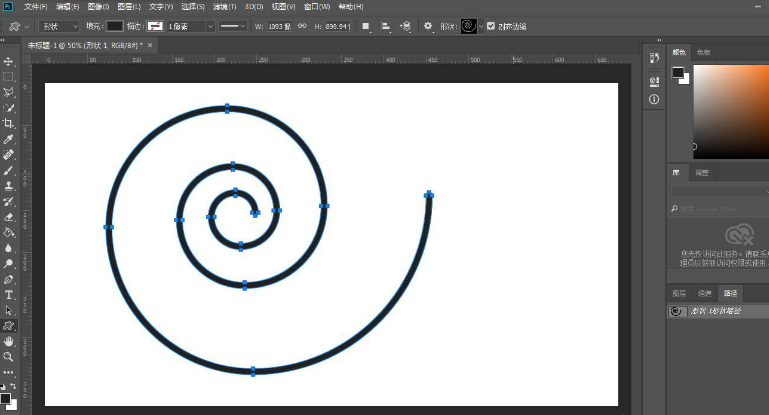The width and height of the screenshot is (769, 415).
Task: Select the Brush tool
Action: 8,170
